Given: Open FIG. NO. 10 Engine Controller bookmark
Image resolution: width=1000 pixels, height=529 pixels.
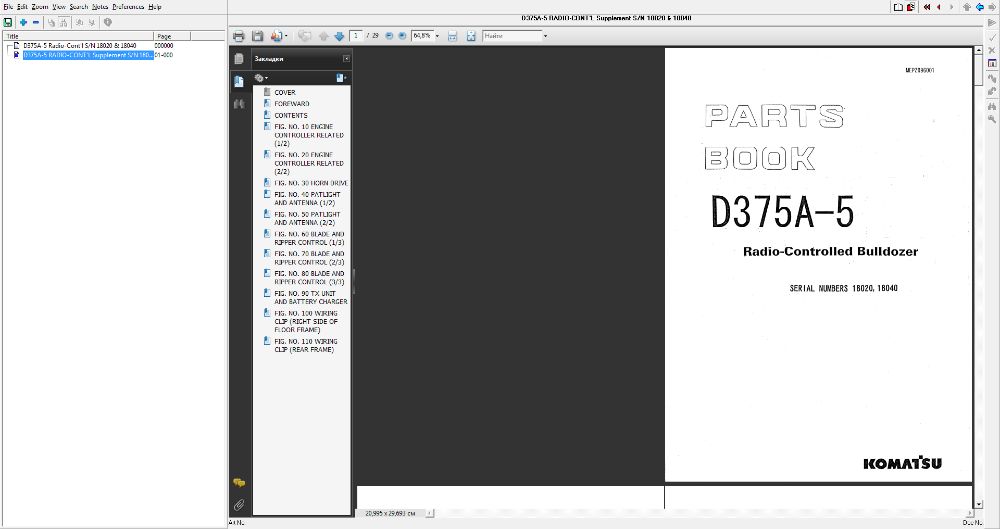Looking at the screenshot, I should 309,135.
